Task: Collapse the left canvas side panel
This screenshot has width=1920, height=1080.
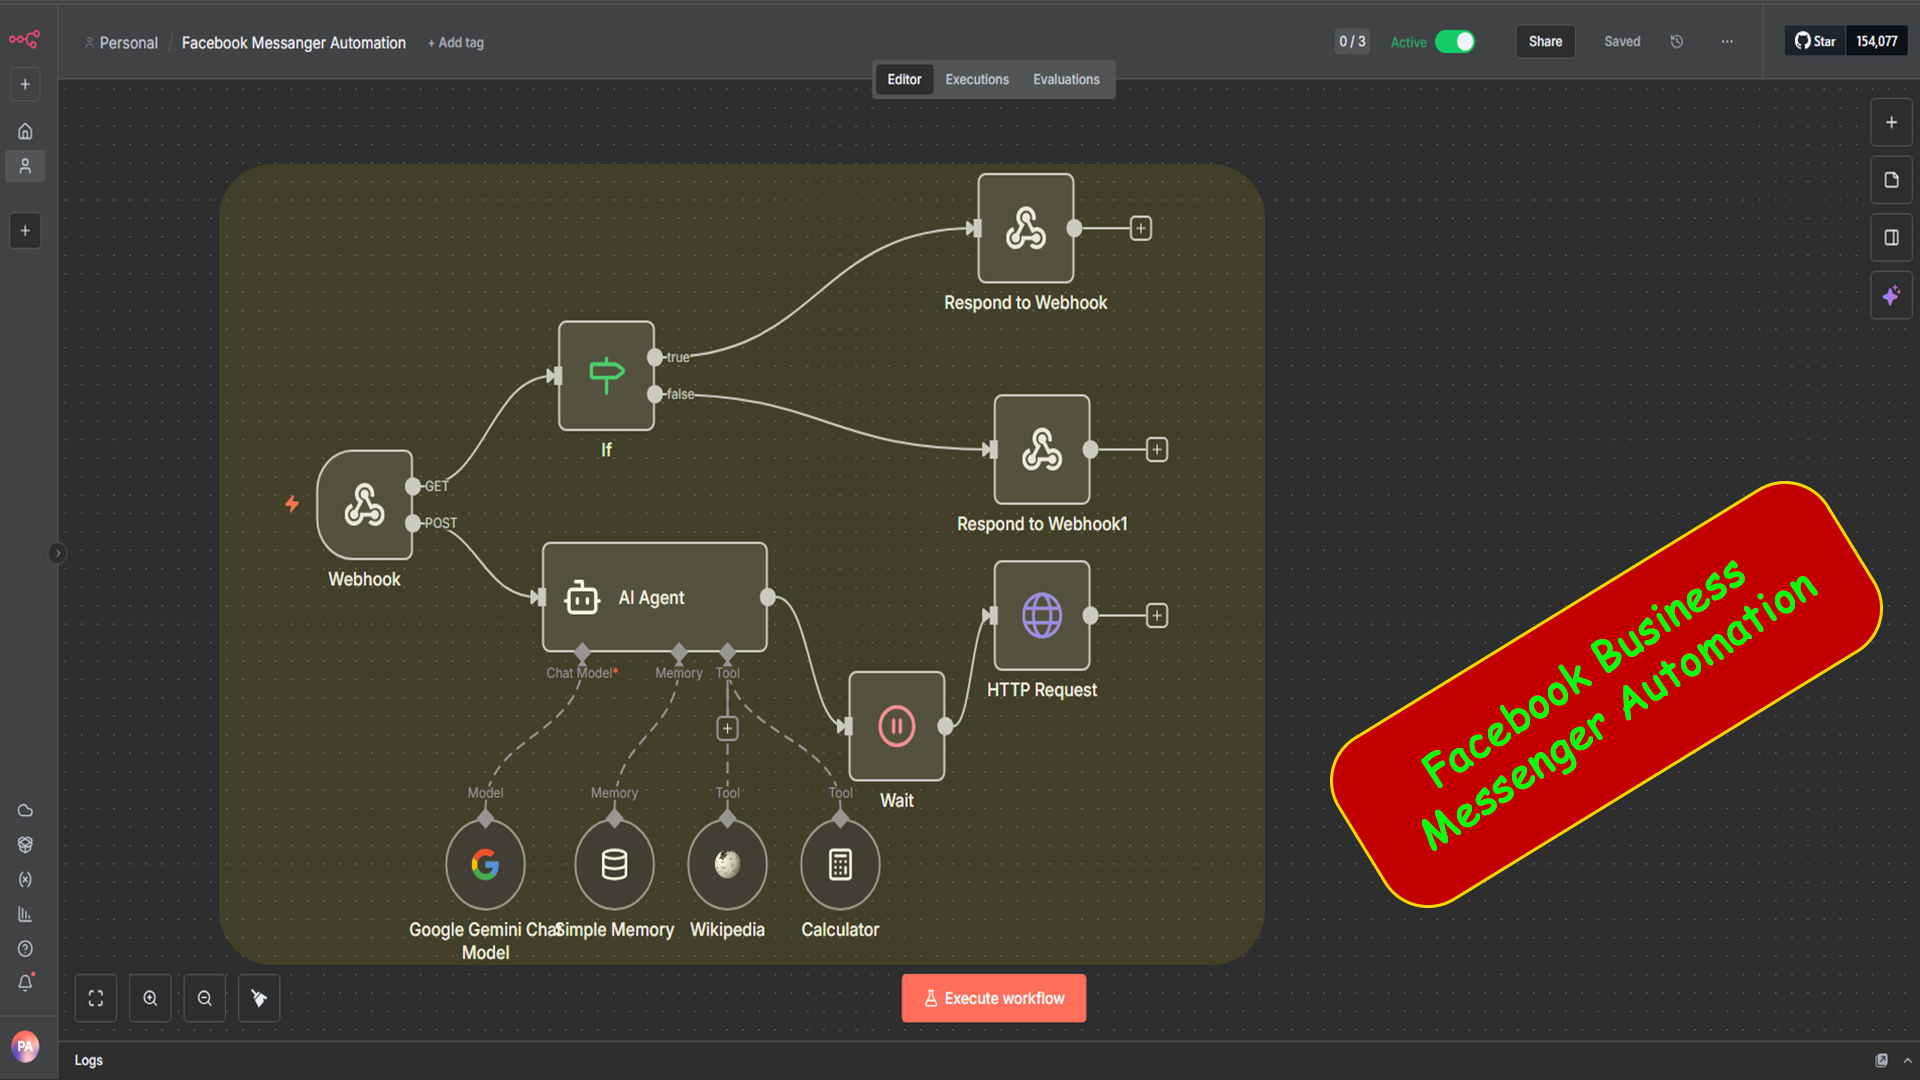Action: [x=58, y=553]
